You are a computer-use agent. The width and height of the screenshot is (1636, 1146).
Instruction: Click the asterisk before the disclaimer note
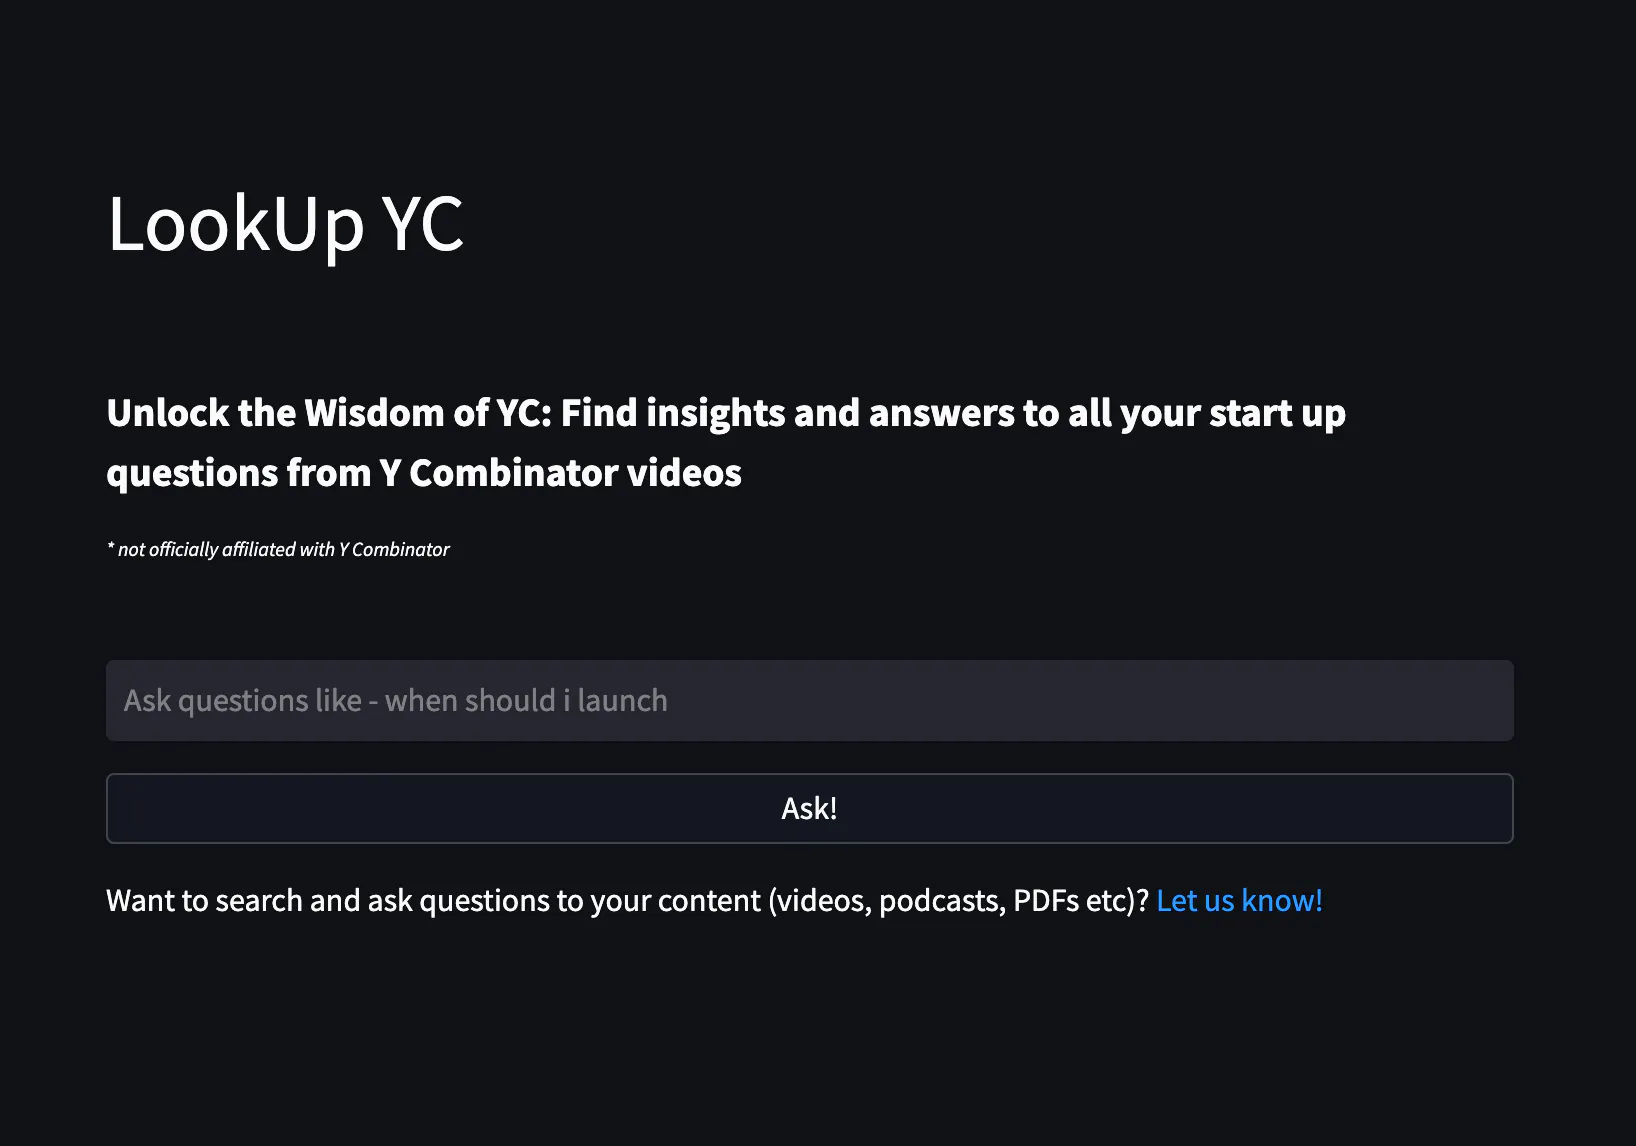point(110,546)
